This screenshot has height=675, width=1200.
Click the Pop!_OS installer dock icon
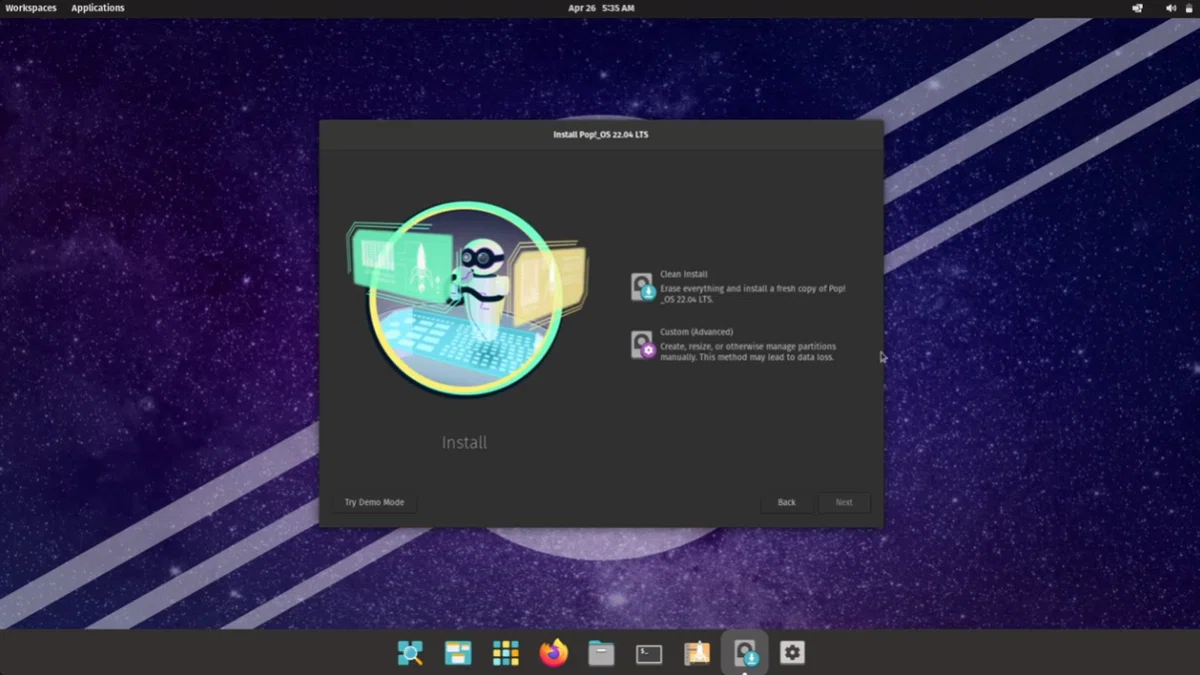coord(745,654)
